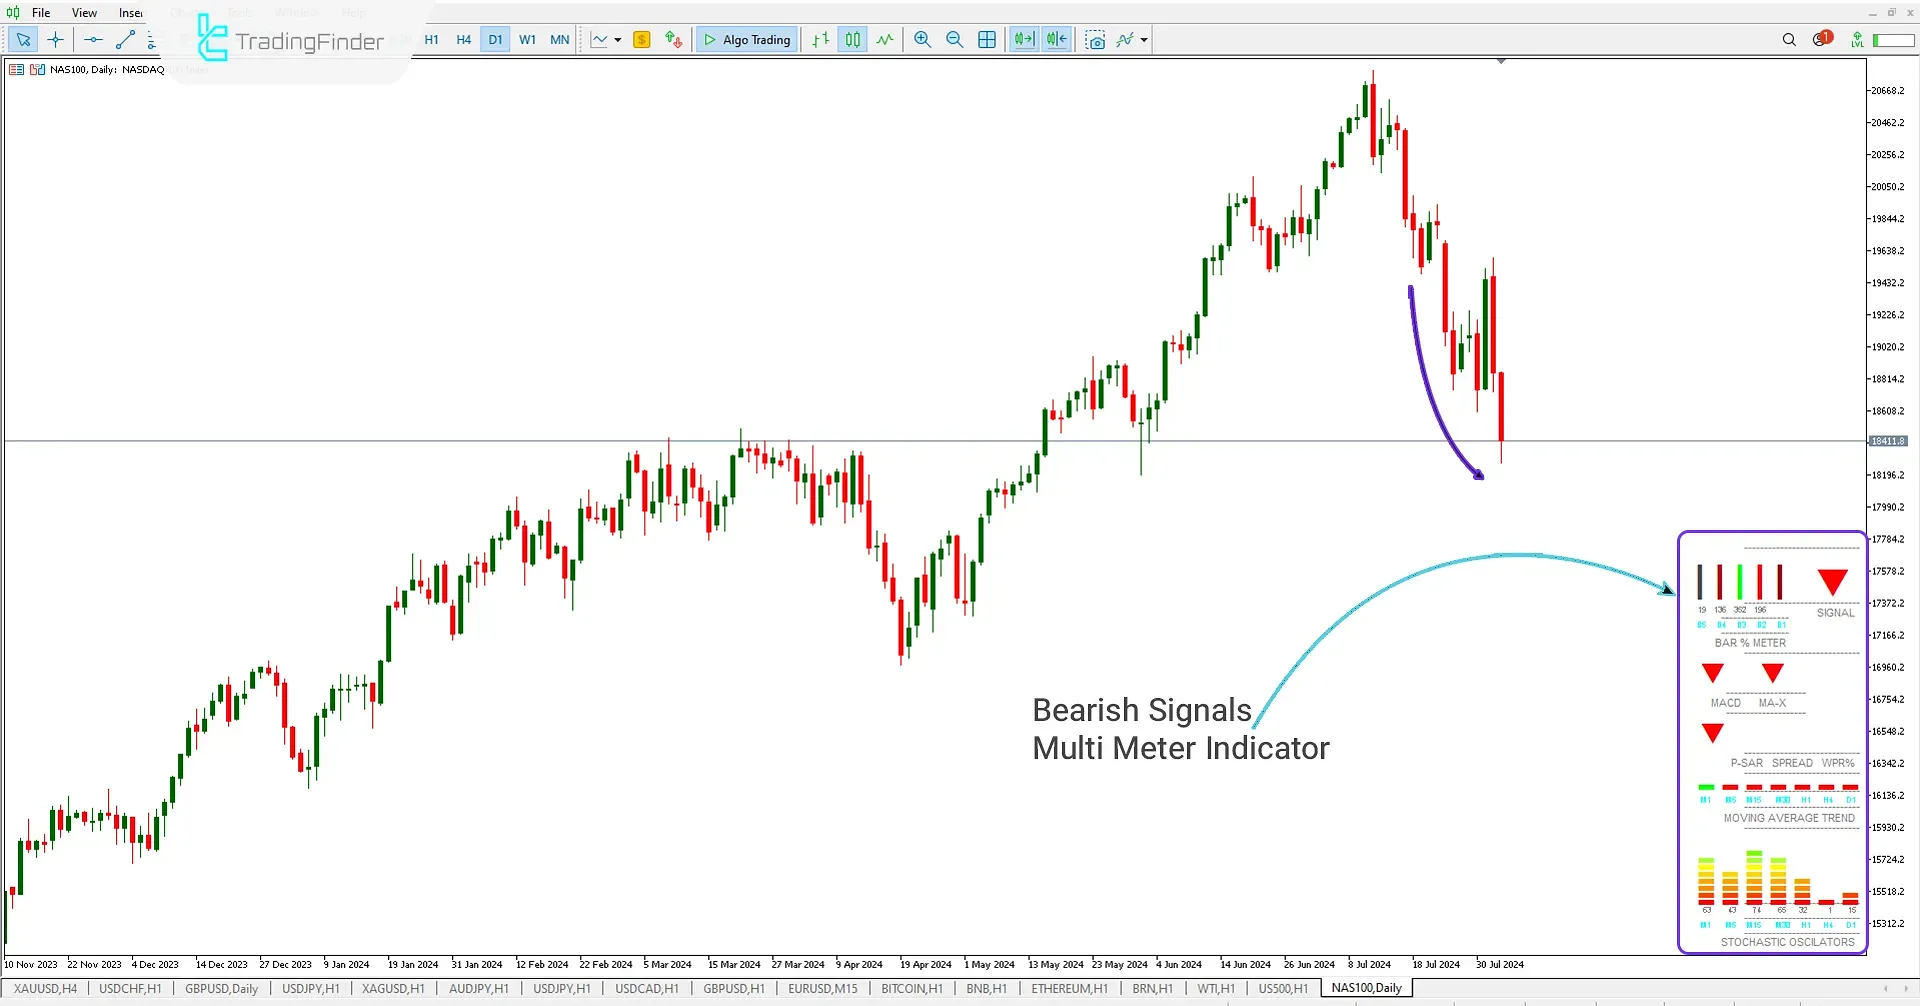
Task: Click the current price label on the price axis
Action: 1888,440
